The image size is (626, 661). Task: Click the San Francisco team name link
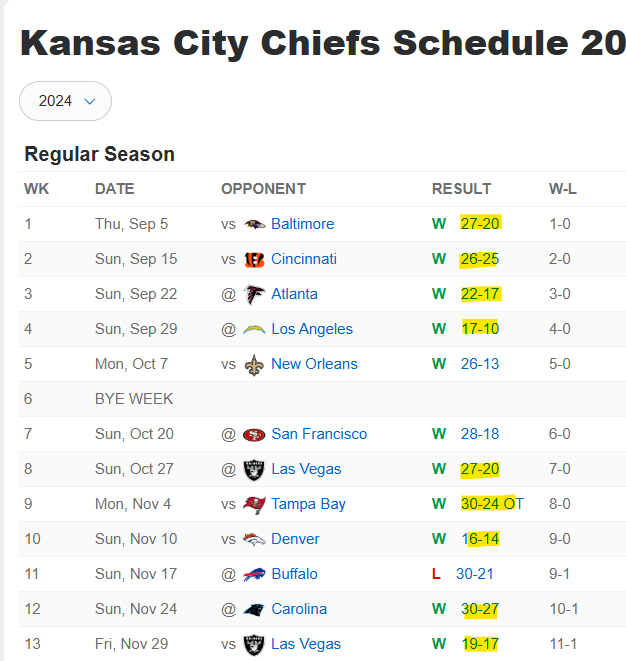319,434
